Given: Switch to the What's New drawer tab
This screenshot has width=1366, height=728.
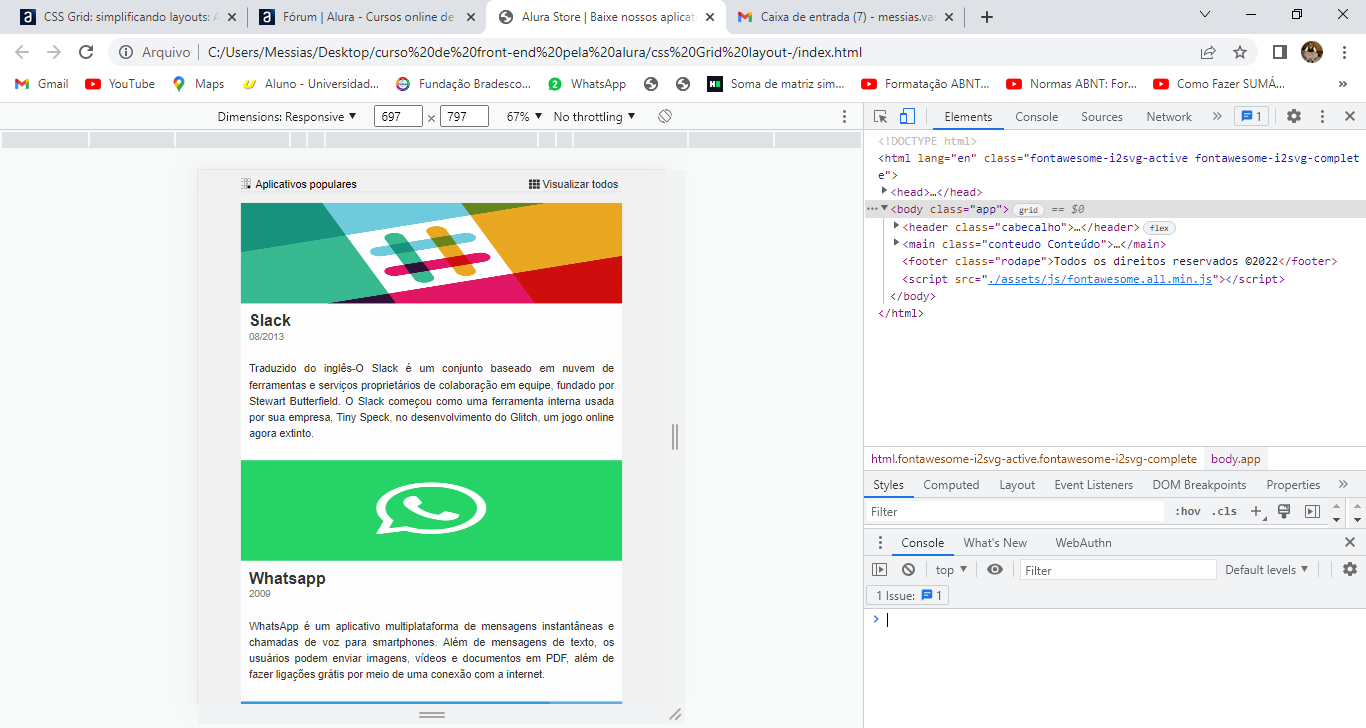Looking at the screenshot, I should pos(995,543).
